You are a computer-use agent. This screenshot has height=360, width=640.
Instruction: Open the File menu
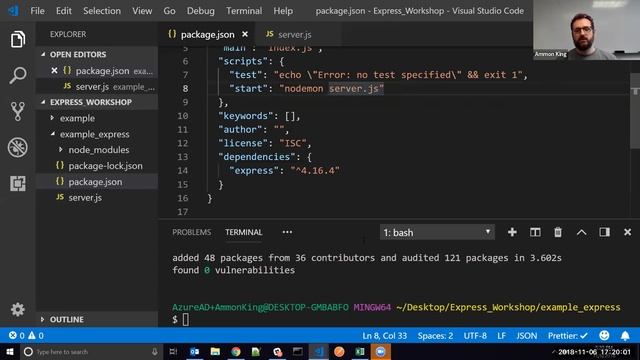pyautogui.click(x=37, y=11)
